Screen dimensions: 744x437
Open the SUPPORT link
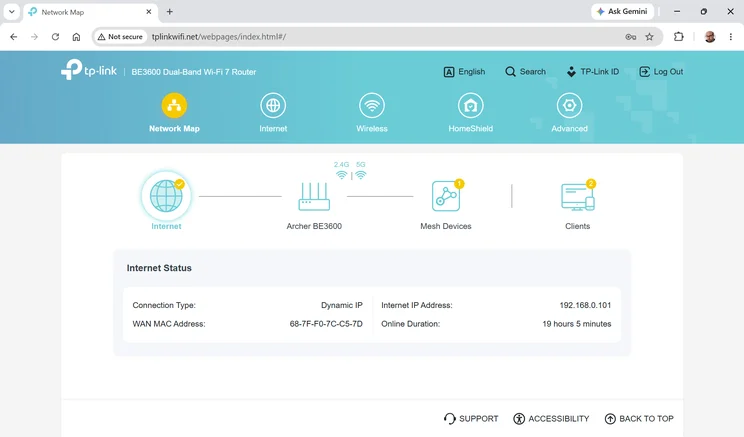click(471, 418)
